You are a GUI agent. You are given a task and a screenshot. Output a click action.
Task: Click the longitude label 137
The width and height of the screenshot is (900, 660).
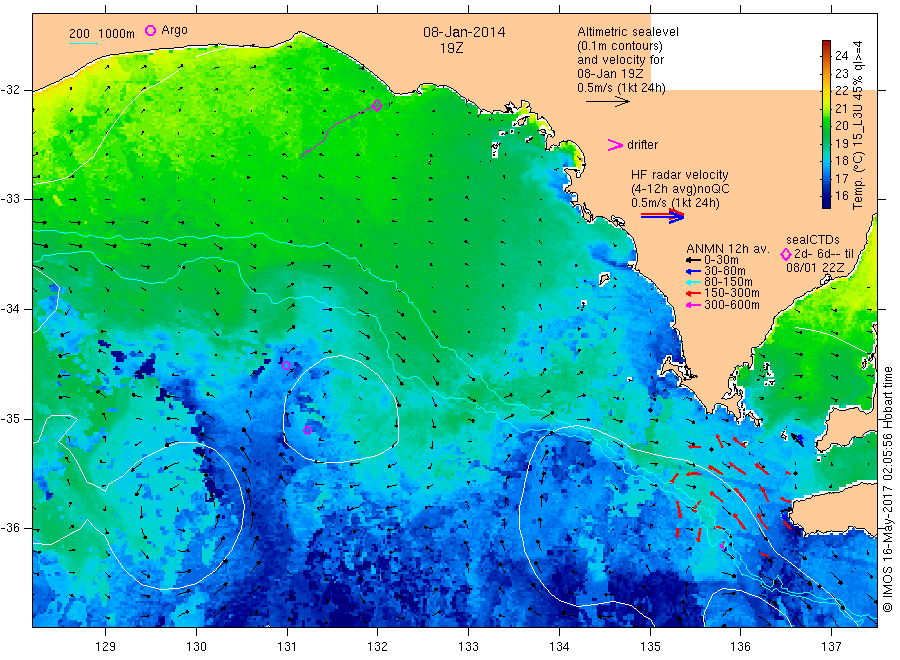pos(832,647)
